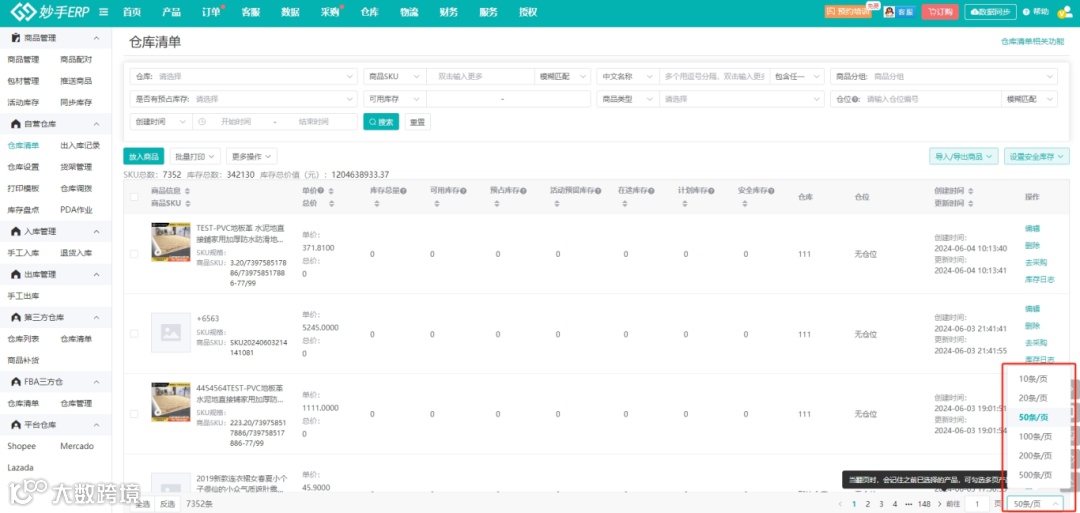Screen dimensions: 1080x513
Task: Click the 订购 shopping cart button
Action: click(x=939, y=12)
